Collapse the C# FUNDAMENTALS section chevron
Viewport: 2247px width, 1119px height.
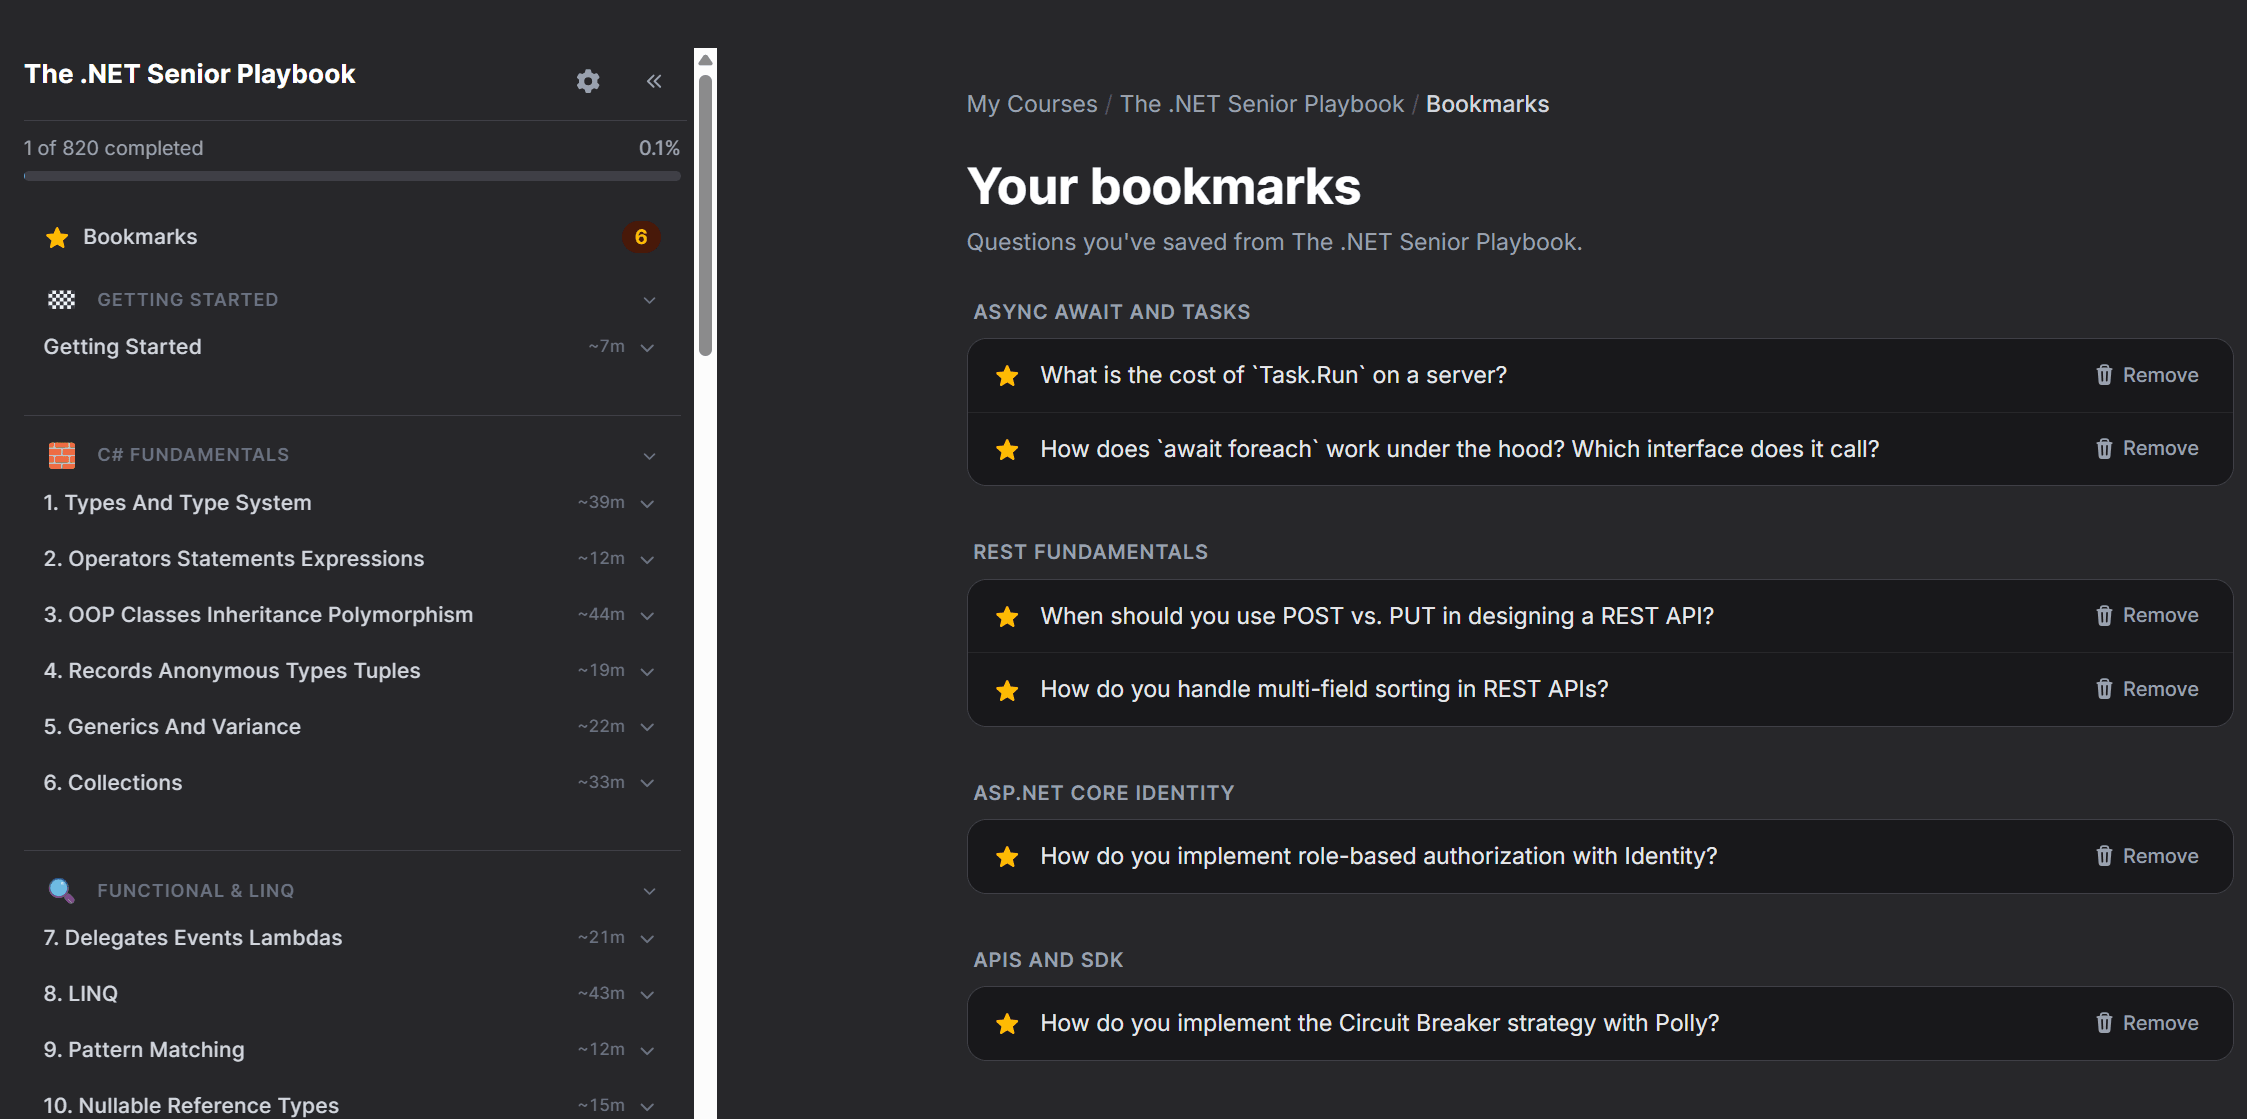tap(649, 456)
